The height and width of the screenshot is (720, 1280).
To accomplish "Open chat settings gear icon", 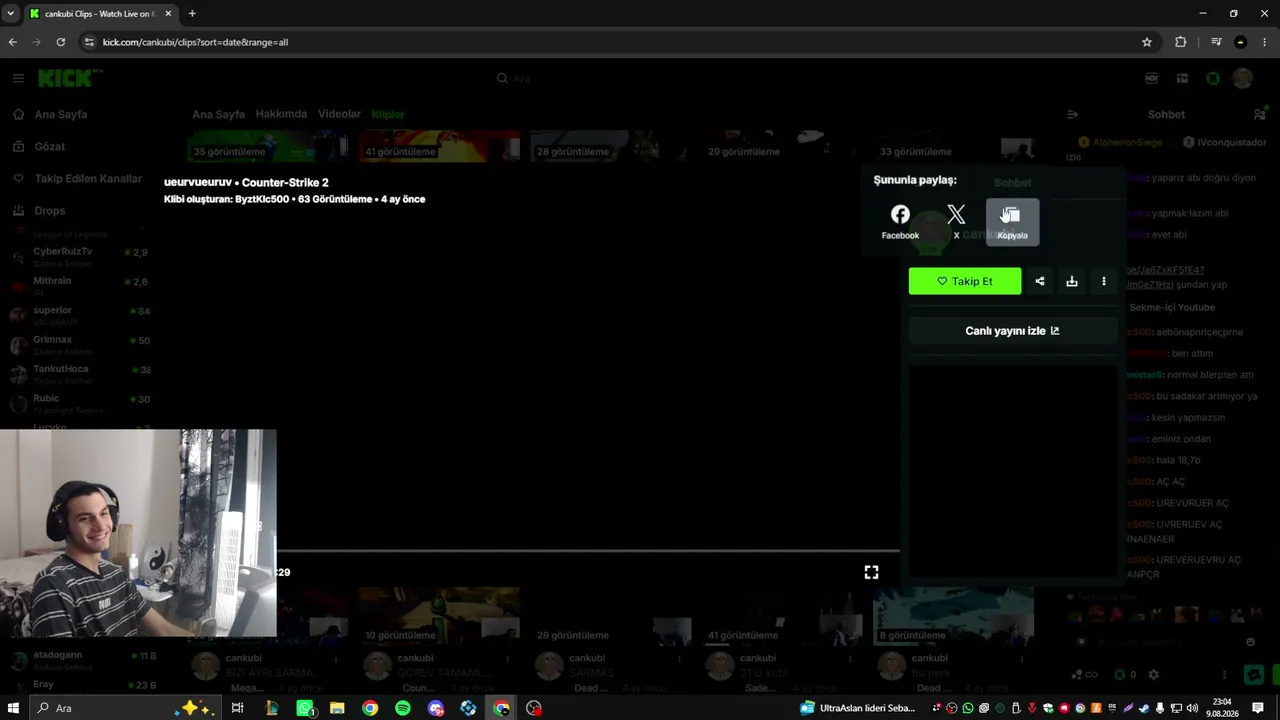I will click(1153, 675).
